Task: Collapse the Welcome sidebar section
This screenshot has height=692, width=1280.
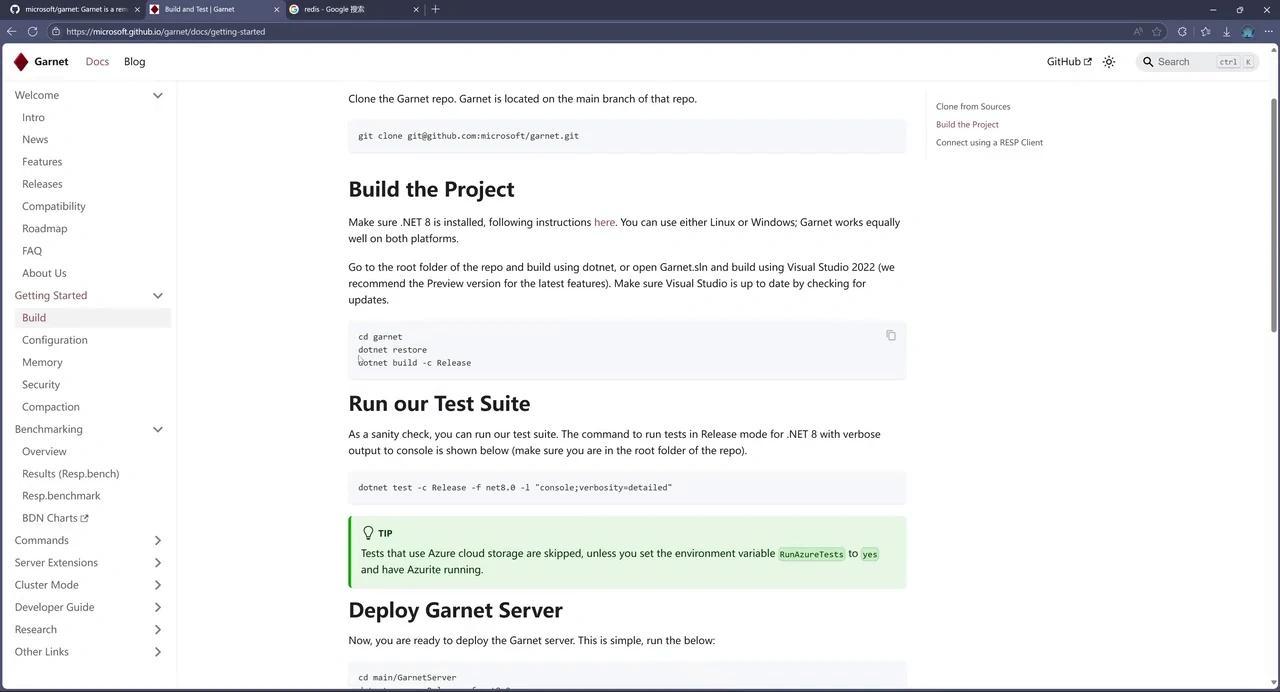Action: (157, 96)
